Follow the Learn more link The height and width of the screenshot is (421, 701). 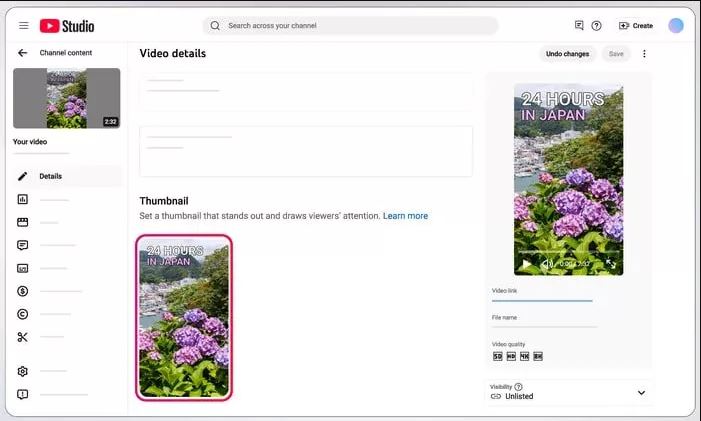(405, 216)
